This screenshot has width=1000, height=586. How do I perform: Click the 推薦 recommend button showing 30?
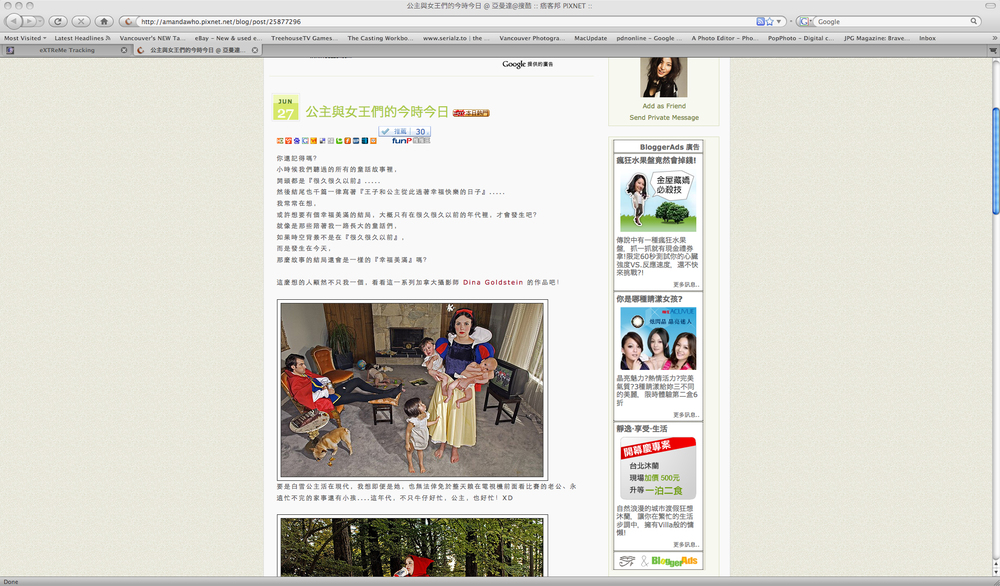405,131
